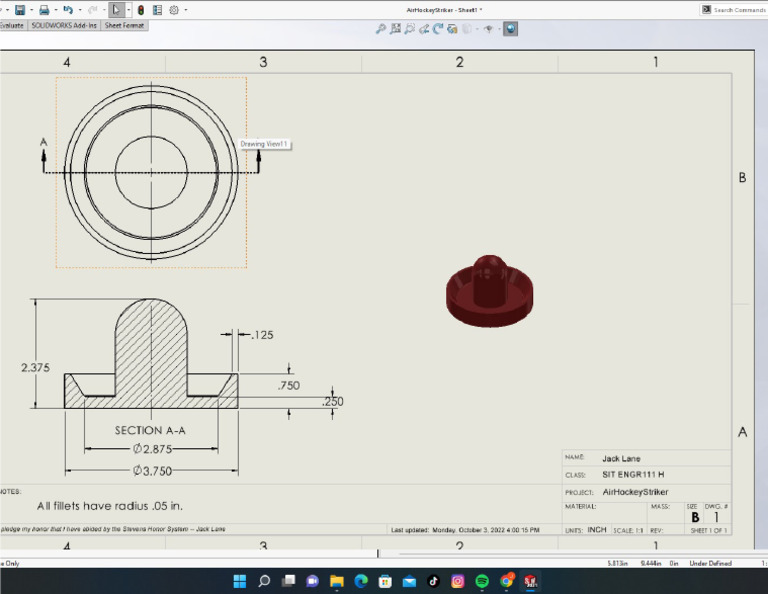Click the Save icon in the toolbar

pyautogui.click(x=19, y=9)
